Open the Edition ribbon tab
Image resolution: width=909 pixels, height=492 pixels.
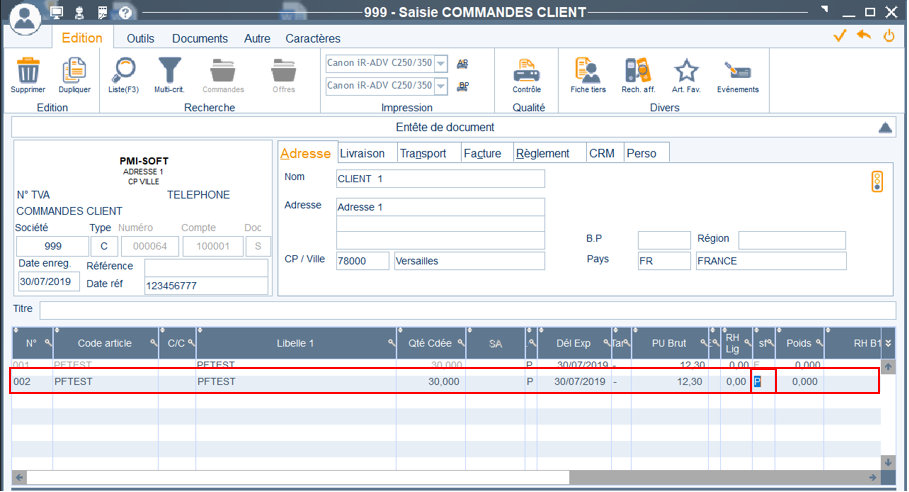pyautogui.click(x=82, y=38)
